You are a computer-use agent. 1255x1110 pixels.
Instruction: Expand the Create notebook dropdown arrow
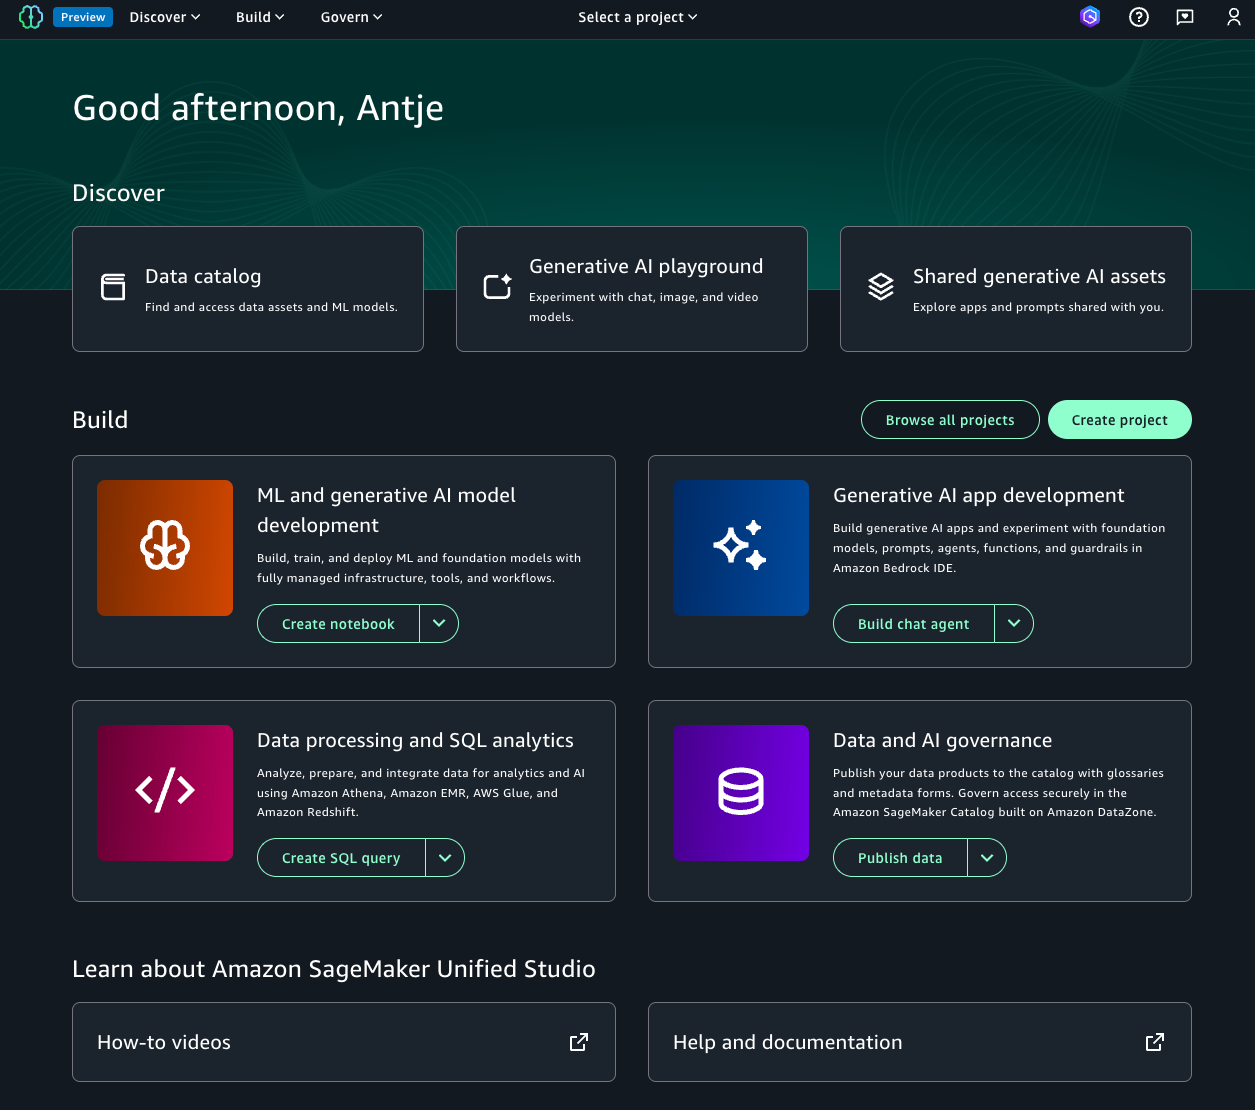click(439, 624)
